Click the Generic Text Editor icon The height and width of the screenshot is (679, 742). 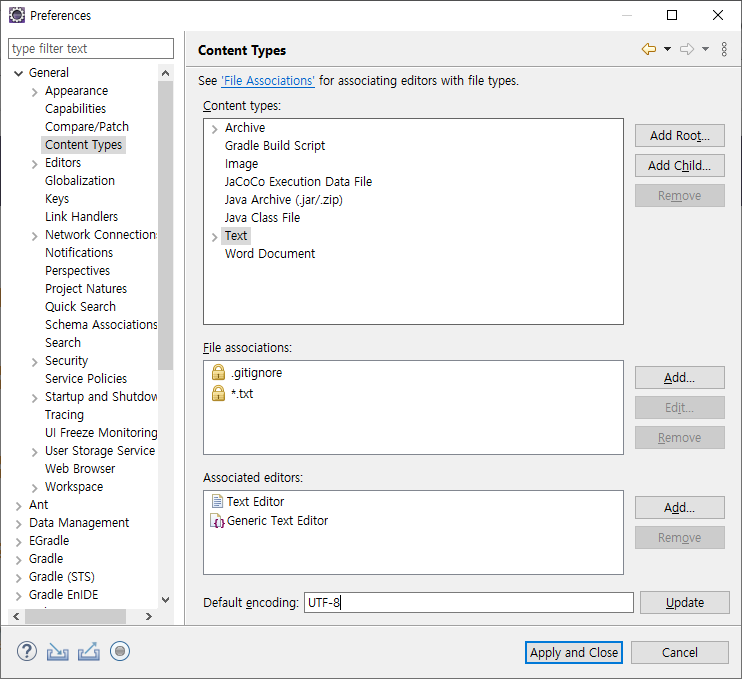pyautogui.click(x=217, y=521)
